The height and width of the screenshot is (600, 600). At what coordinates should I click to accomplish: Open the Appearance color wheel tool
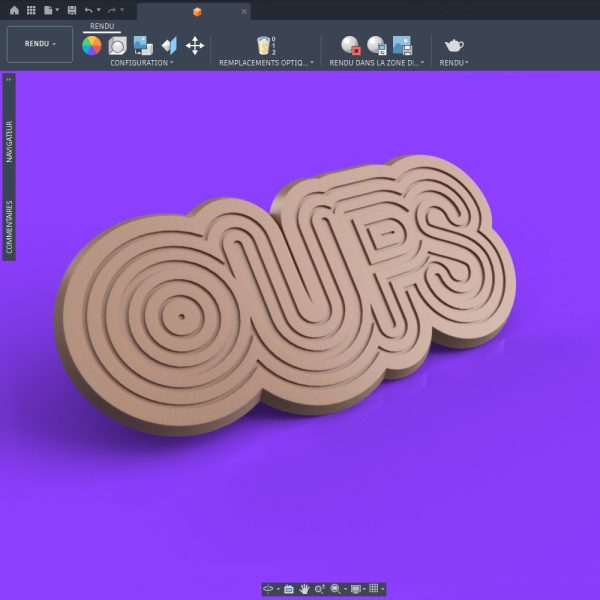[92, 46]
